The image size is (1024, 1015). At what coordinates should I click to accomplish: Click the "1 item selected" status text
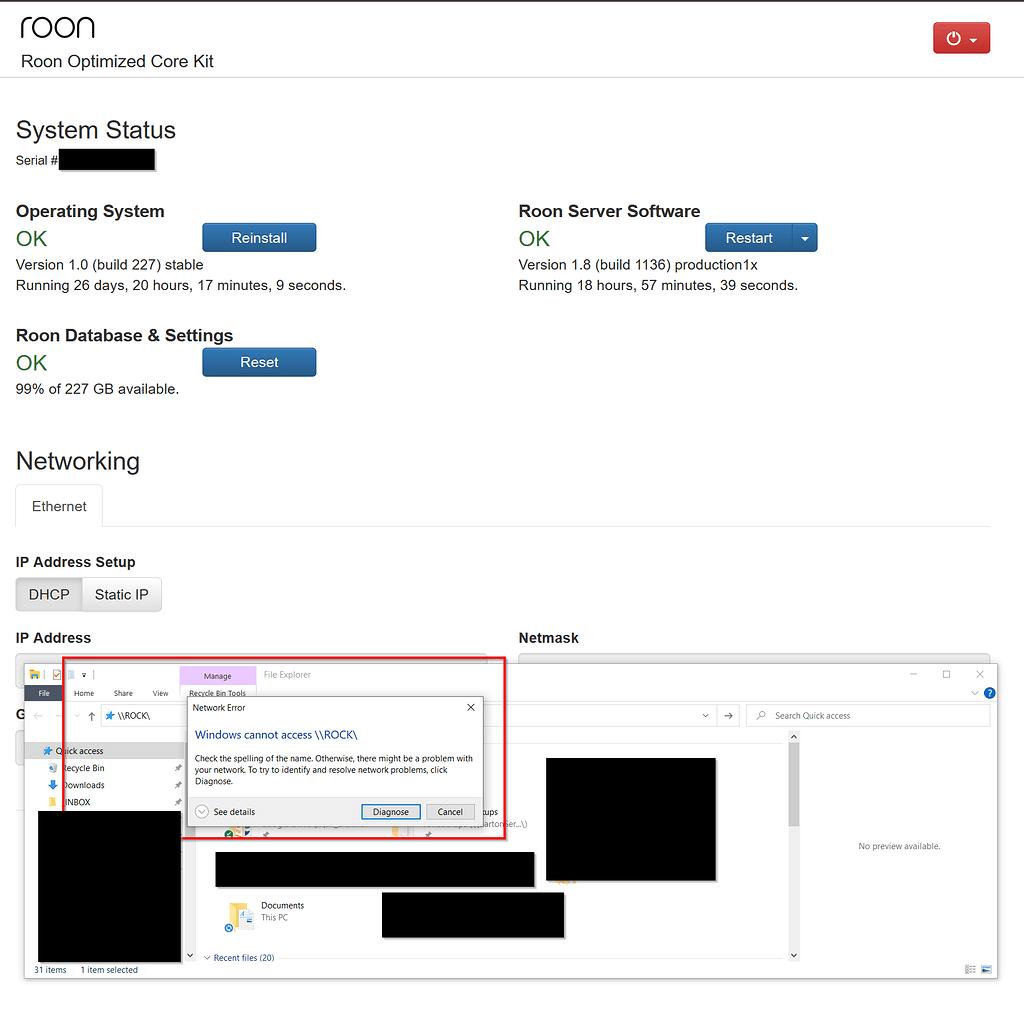tap(109, 970)
